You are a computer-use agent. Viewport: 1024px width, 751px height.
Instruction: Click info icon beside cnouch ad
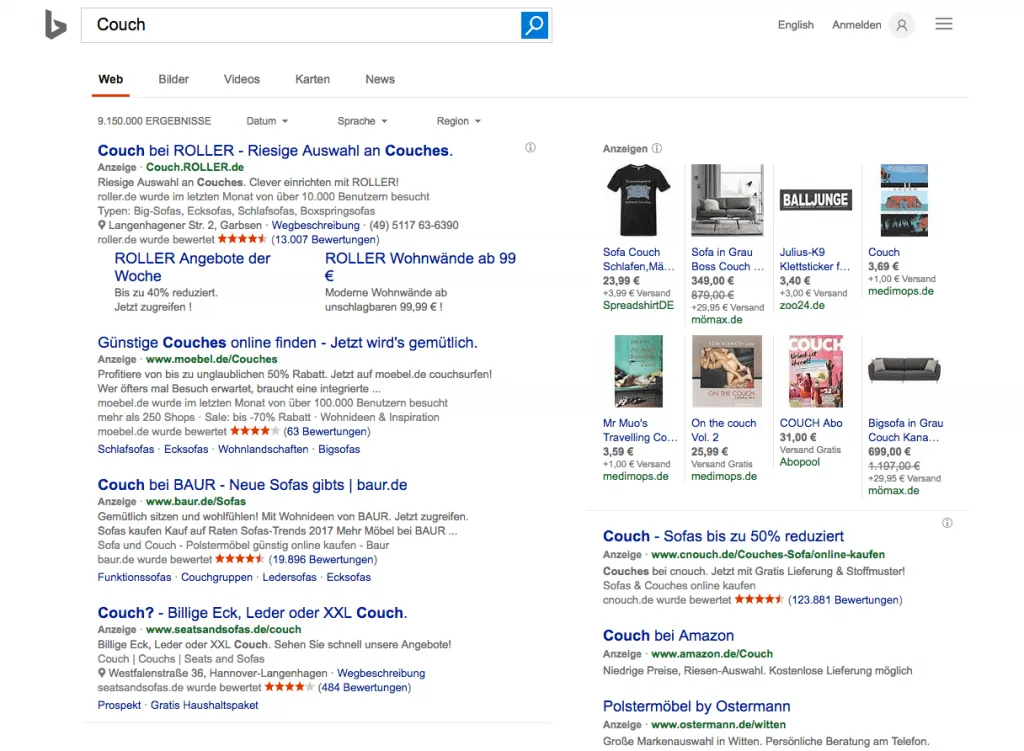(x=947, y=522)
